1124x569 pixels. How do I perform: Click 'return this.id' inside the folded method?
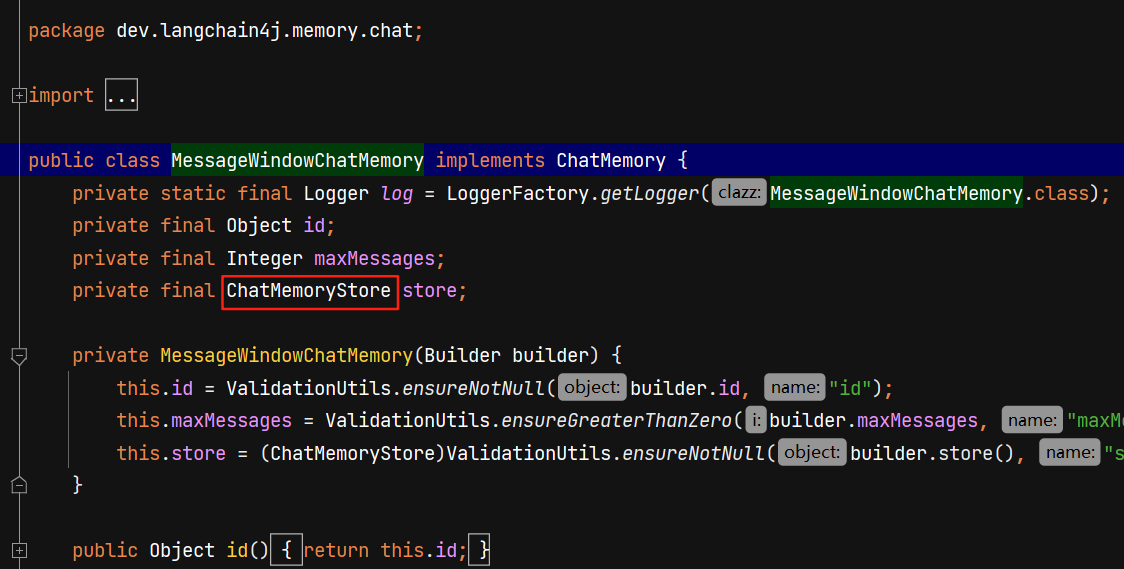click(380, 550)
